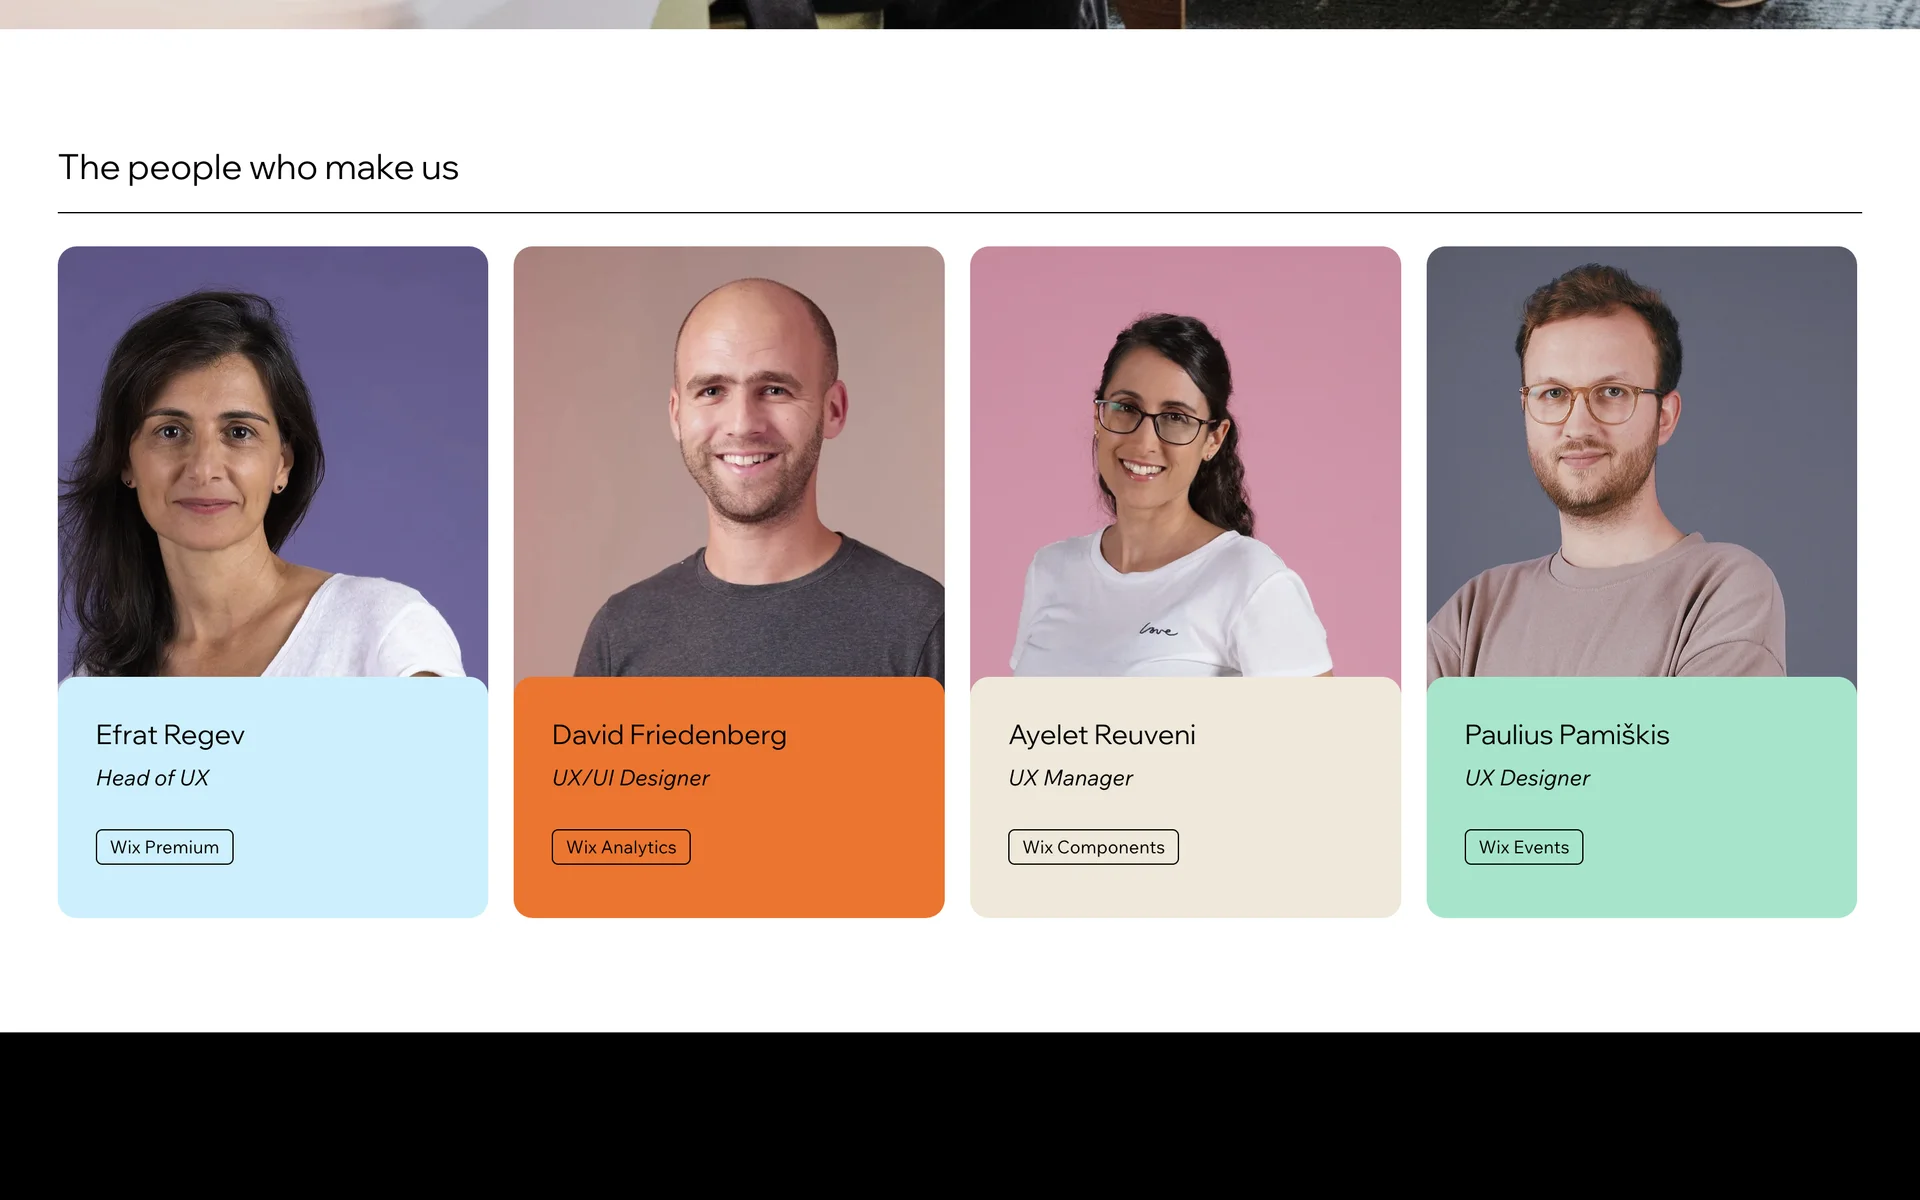View Paulius Pamiškis's portrait photo
This screenshot has width=1920, height=1200.
pos(1641,462)
